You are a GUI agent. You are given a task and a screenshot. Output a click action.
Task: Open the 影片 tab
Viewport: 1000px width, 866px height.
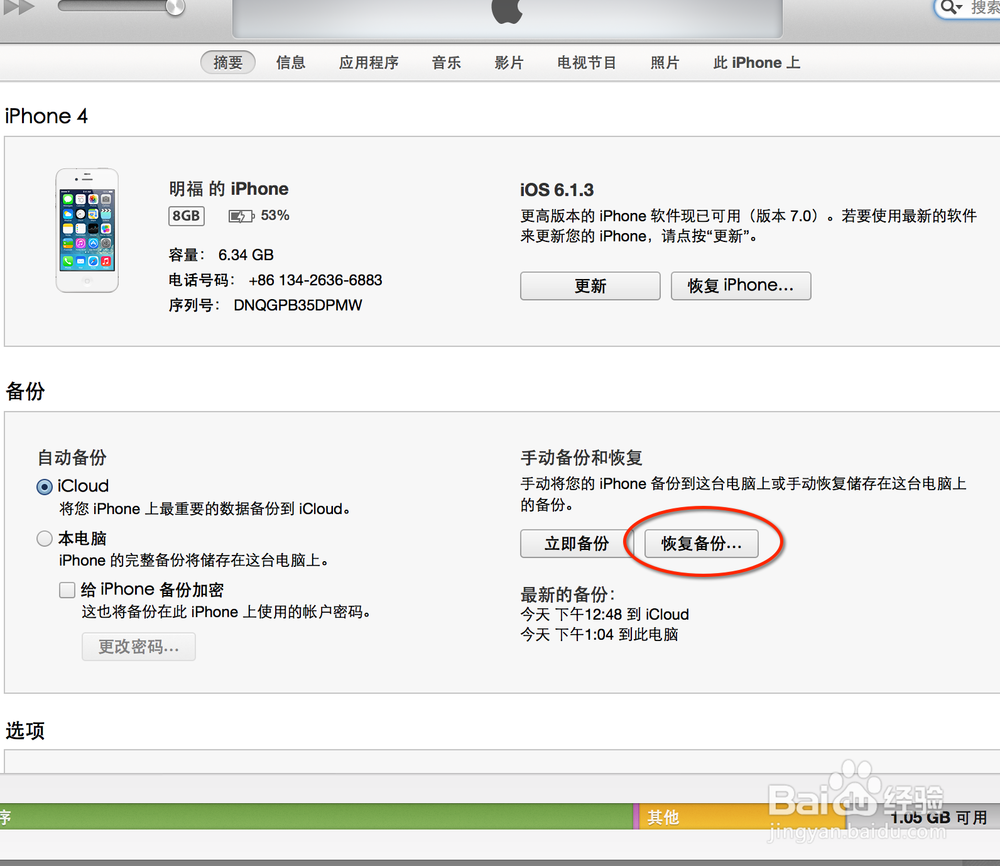coord(509,62)
